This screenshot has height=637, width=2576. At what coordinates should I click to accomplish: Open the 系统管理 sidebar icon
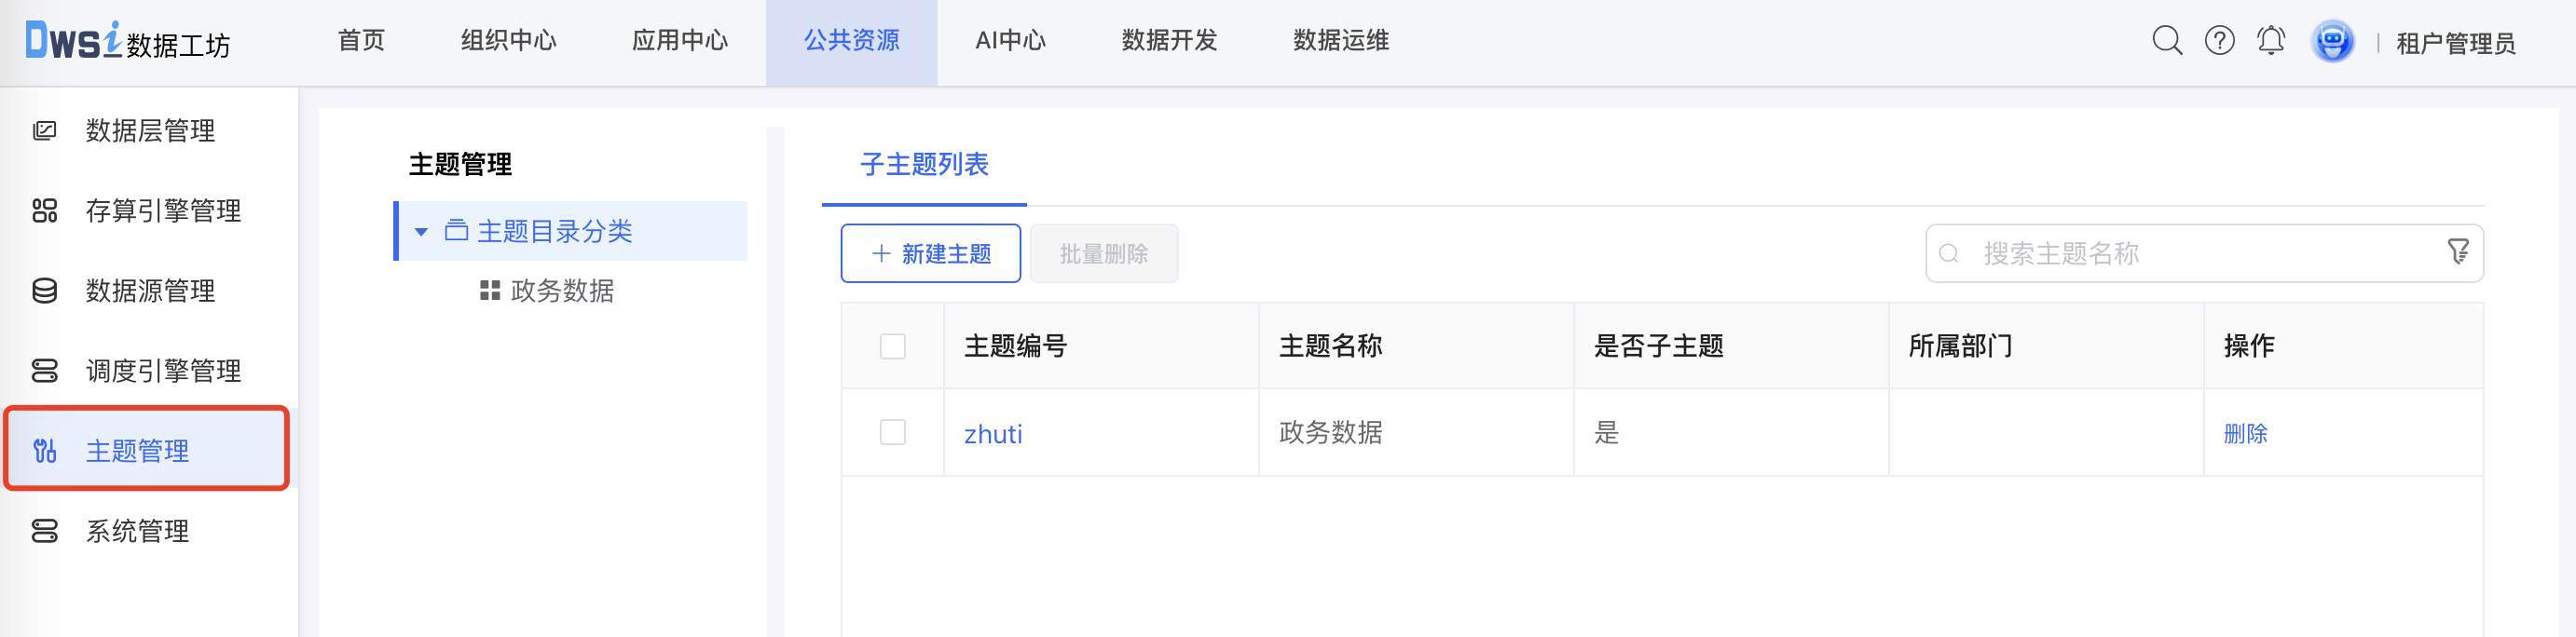(44, 531)
